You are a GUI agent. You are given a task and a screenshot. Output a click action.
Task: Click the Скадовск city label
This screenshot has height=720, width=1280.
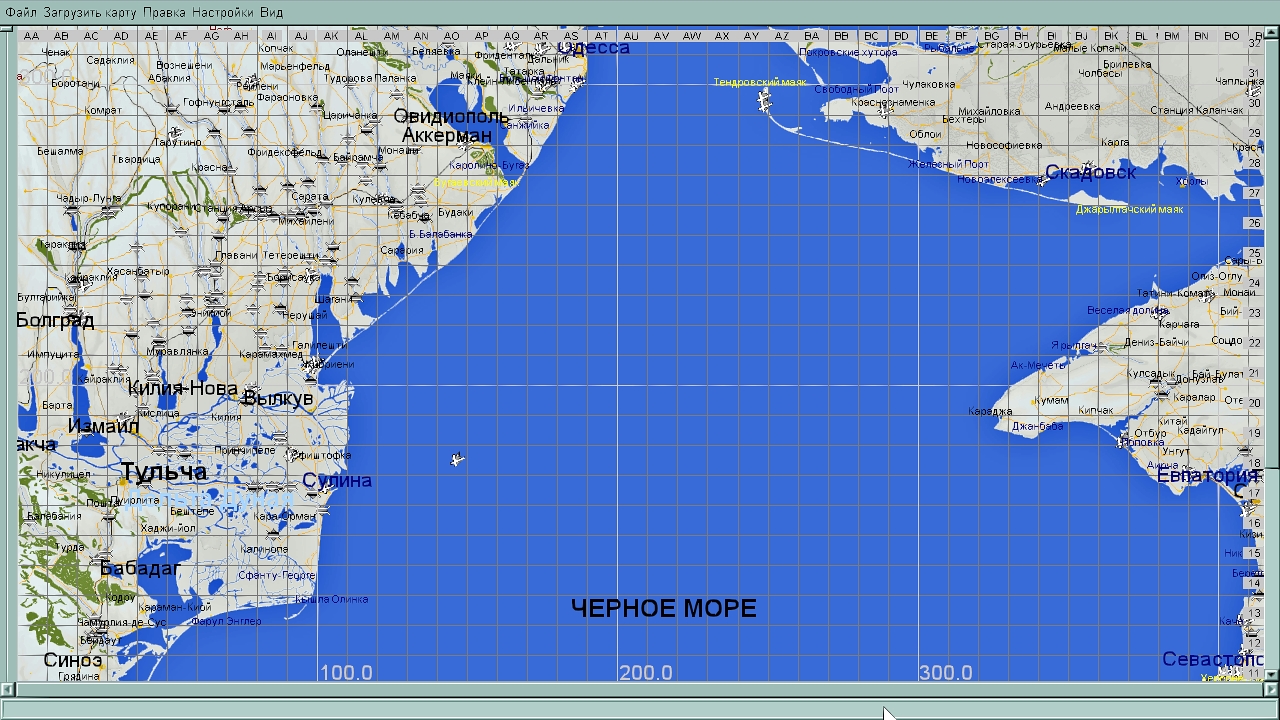point(1091,172)
